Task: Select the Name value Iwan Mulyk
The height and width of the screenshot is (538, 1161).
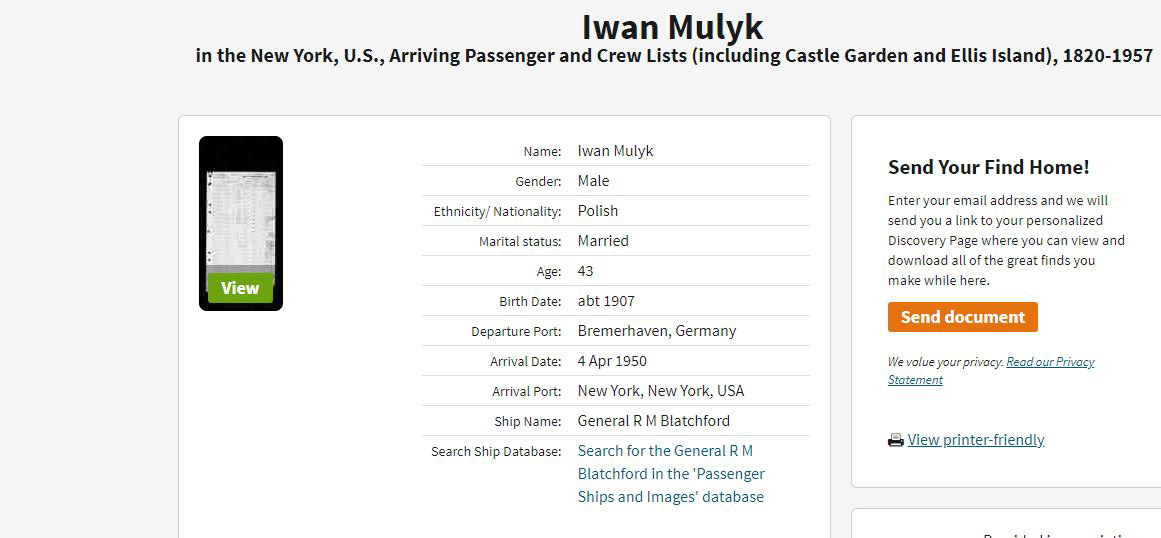Action: (x=615, y=151)
